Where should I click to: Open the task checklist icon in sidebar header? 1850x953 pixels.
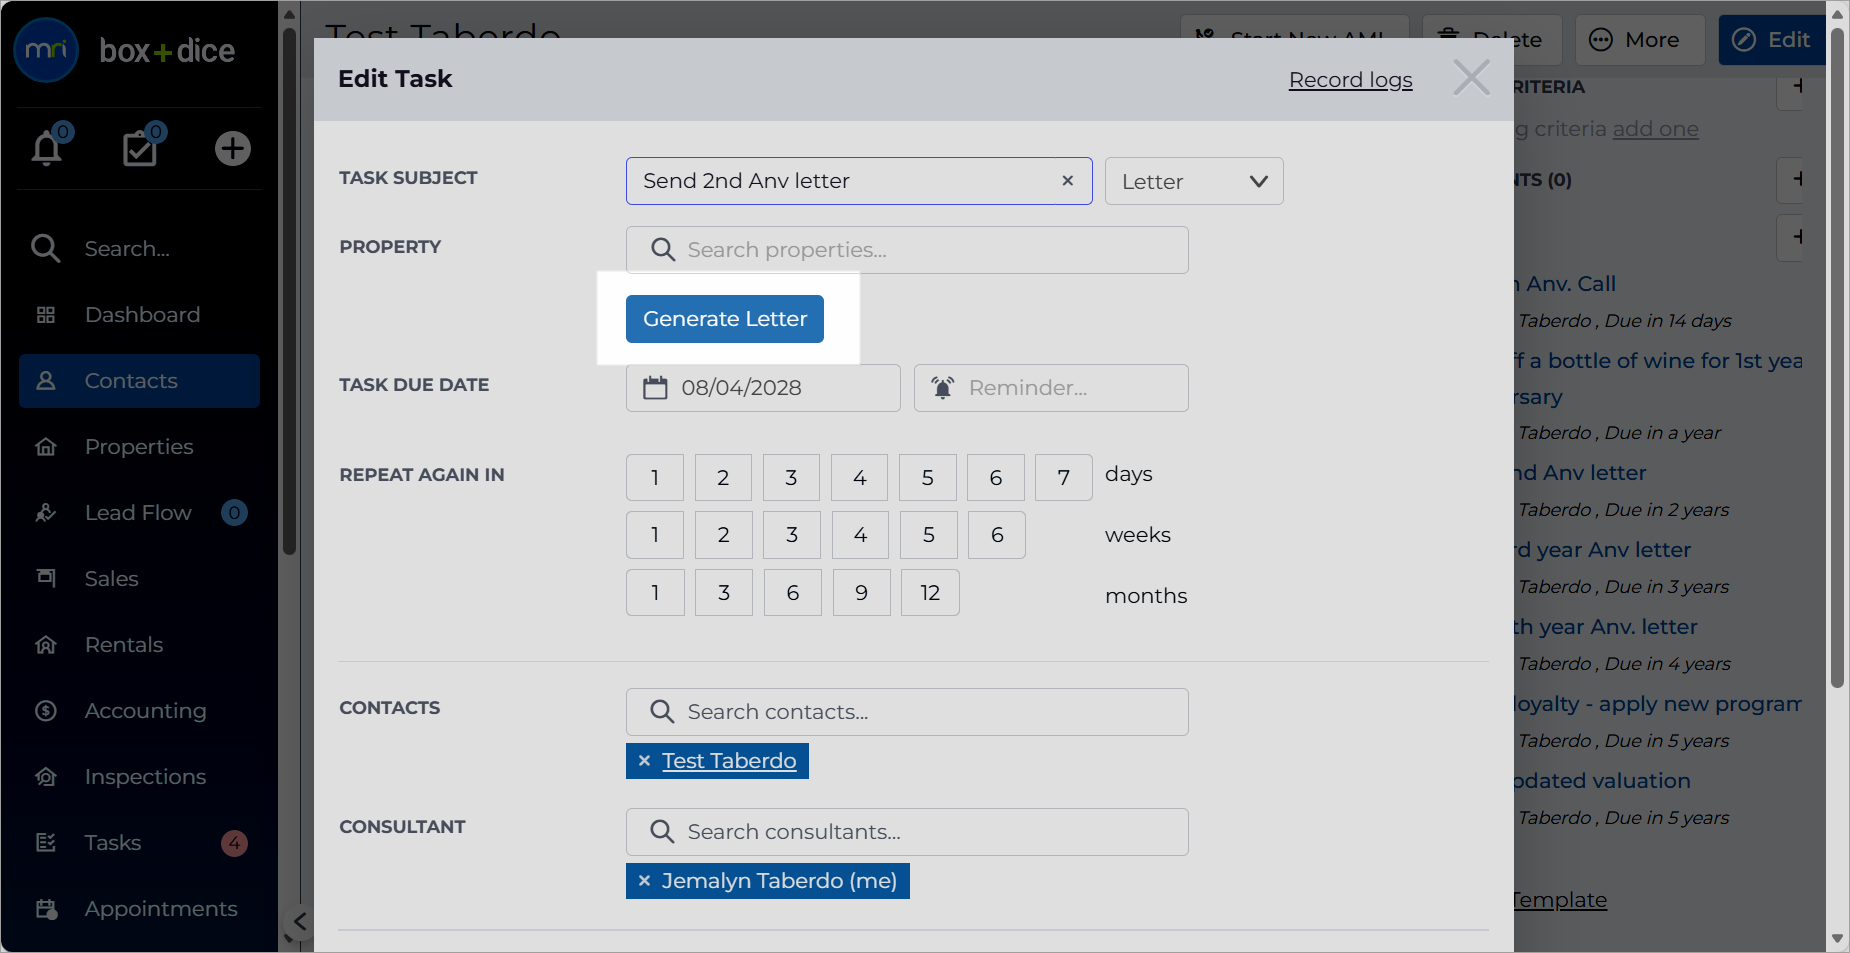pos(140,149)
